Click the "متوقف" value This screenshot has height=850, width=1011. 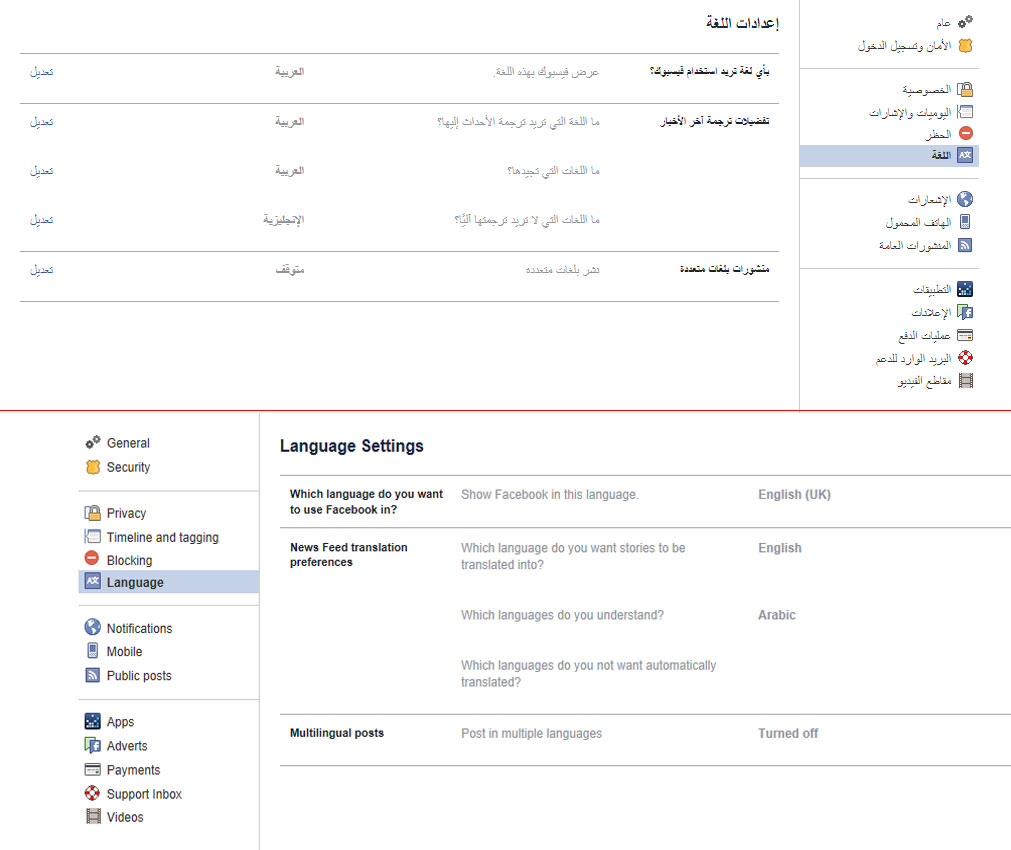(290, 270)
